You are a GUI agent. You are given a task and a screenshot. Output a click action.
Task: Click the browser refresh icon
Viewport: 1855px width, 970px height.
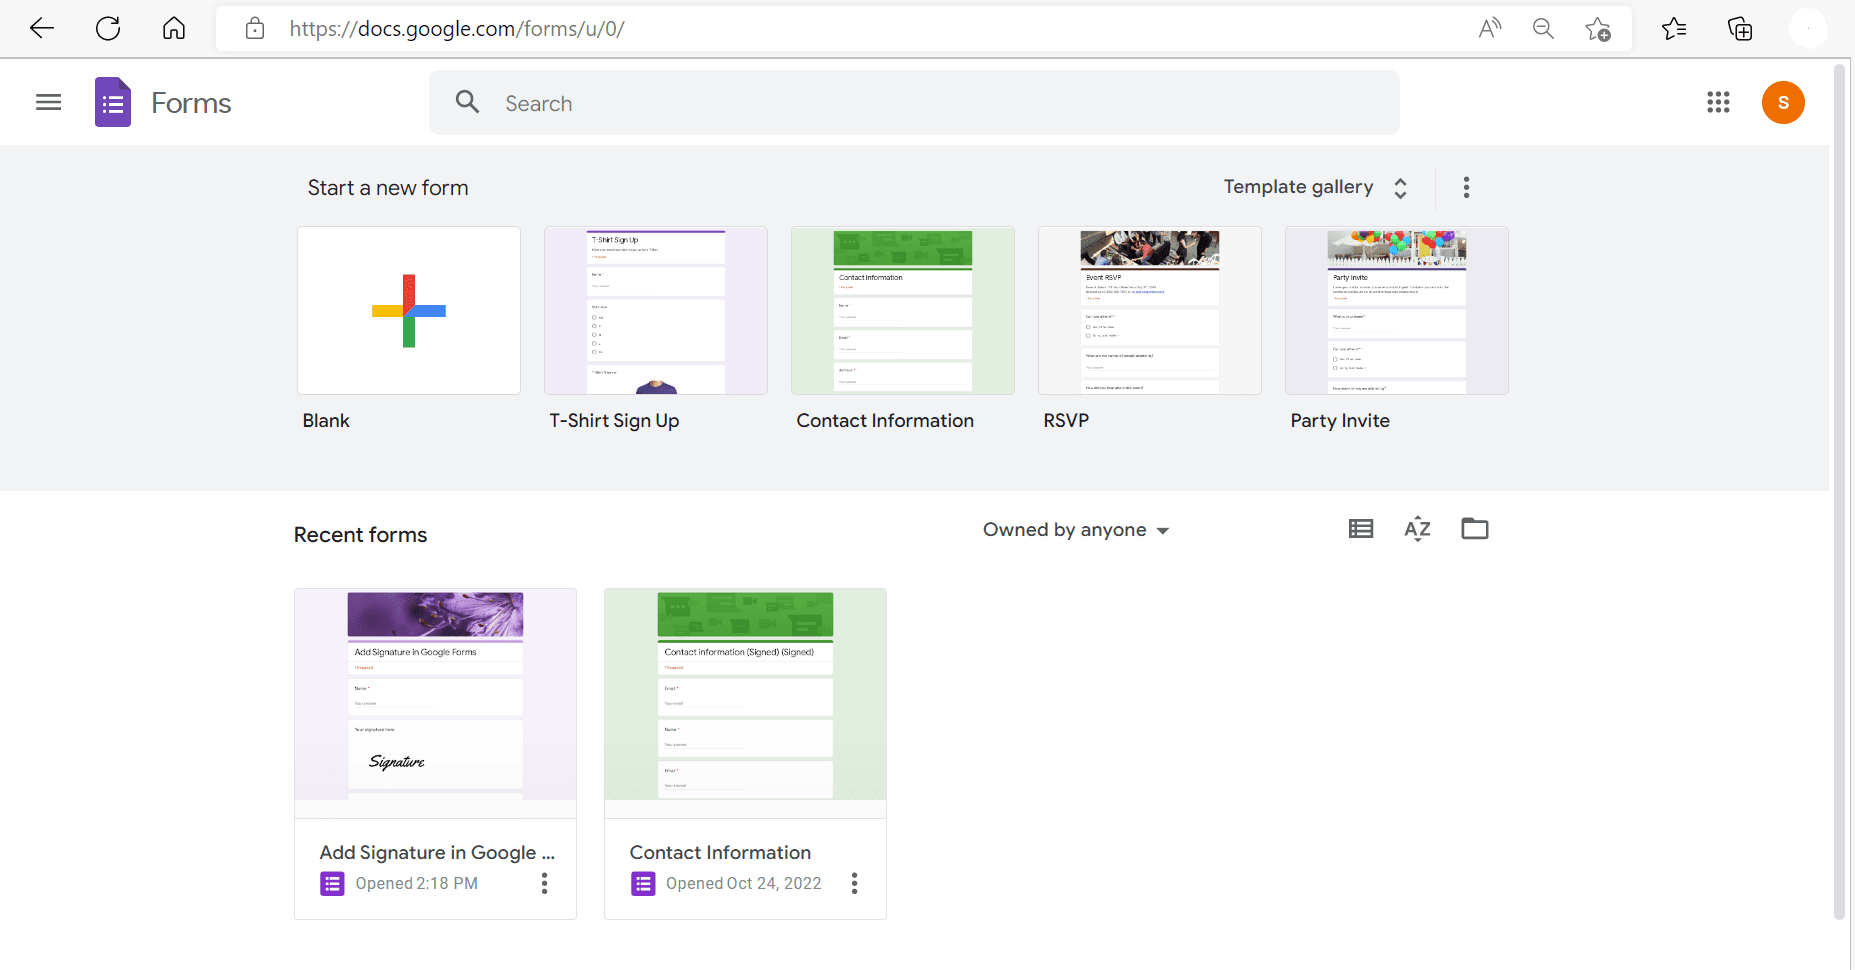[x=108, y=28]
